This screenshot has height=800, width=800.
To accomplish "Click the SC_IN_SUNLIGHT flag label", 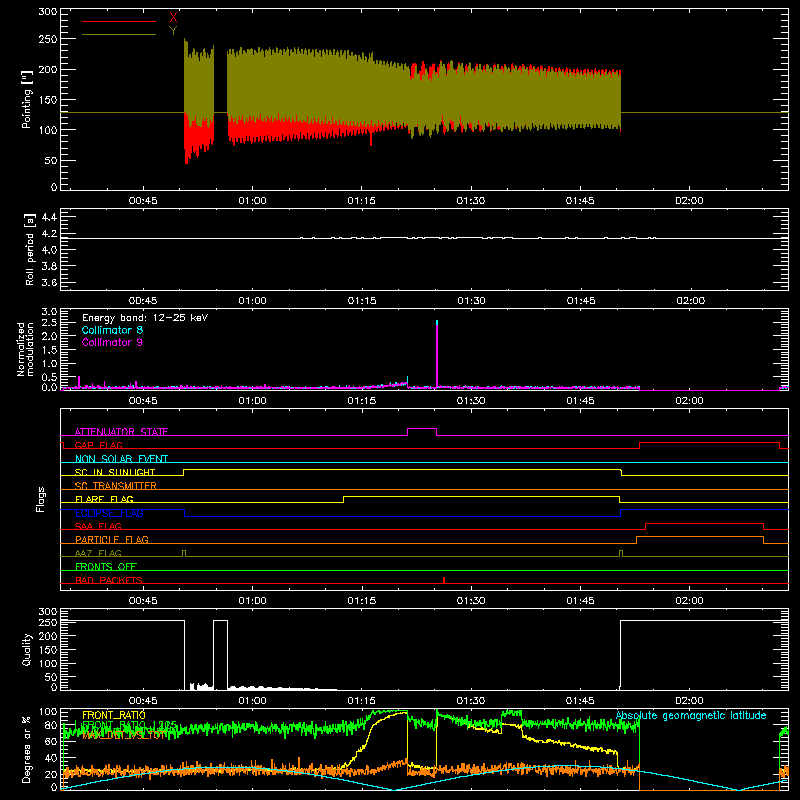I will pos(115,472).
